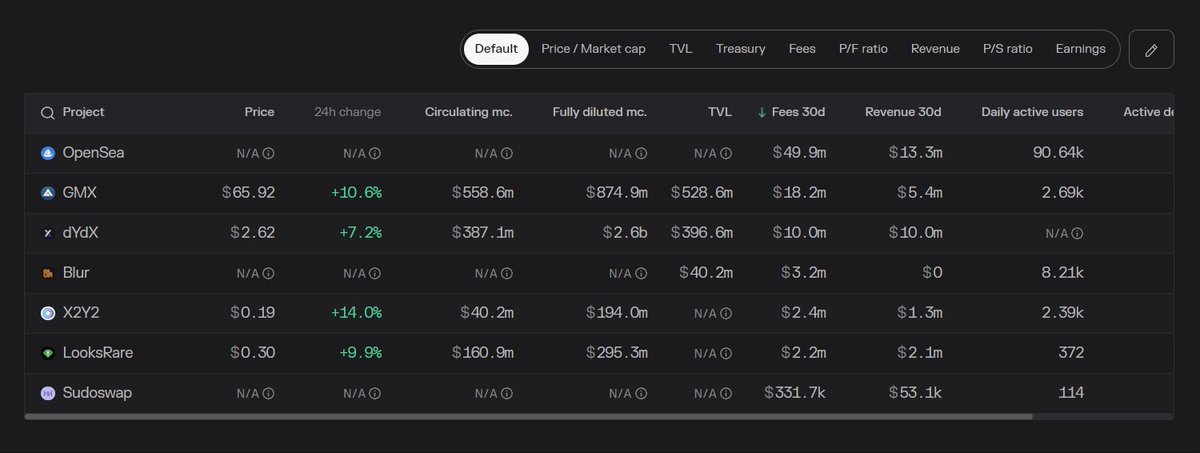Click Blur TVL $40.2m
The height and width of the screenshot is (453, 1200).
pos(706,273)
